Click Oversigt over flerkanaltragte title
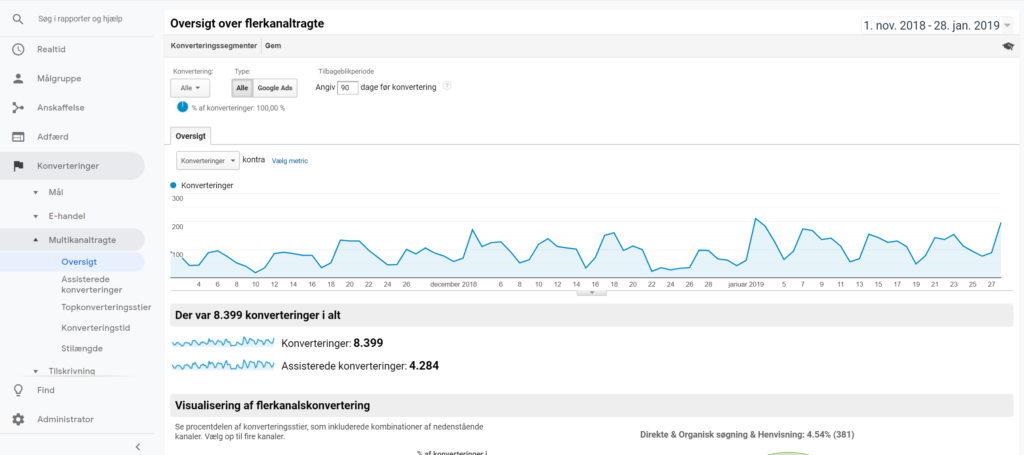1024x455 pixels. click(248, 24)
